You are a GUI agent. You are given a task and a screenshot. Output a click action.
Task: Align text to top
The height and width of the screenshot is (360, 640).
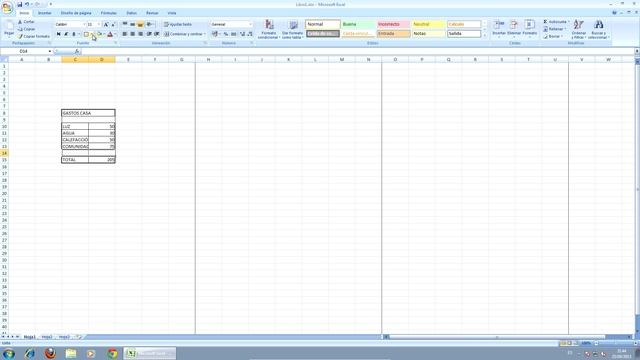coord(125,24)
